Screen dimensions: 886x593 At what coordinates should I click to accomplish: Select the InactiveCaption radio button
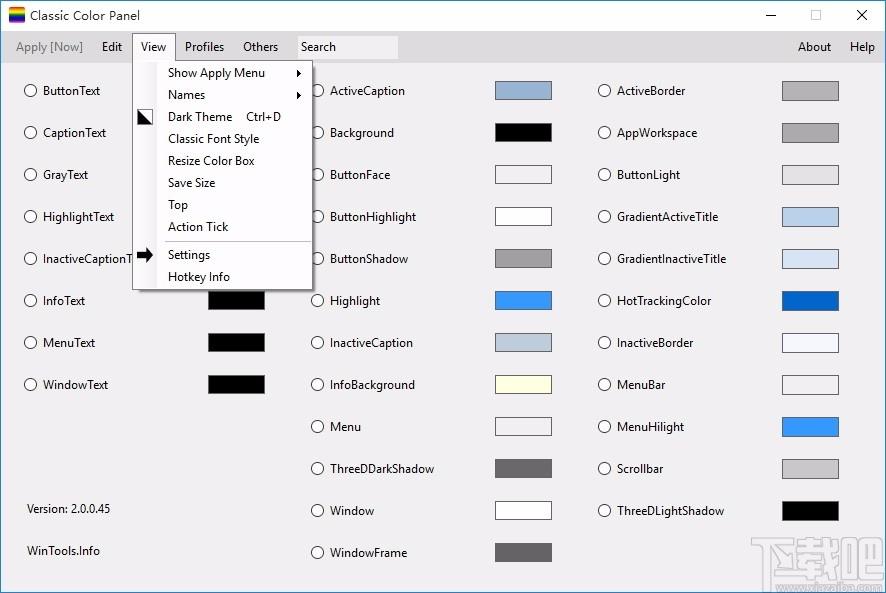(318, 343)
